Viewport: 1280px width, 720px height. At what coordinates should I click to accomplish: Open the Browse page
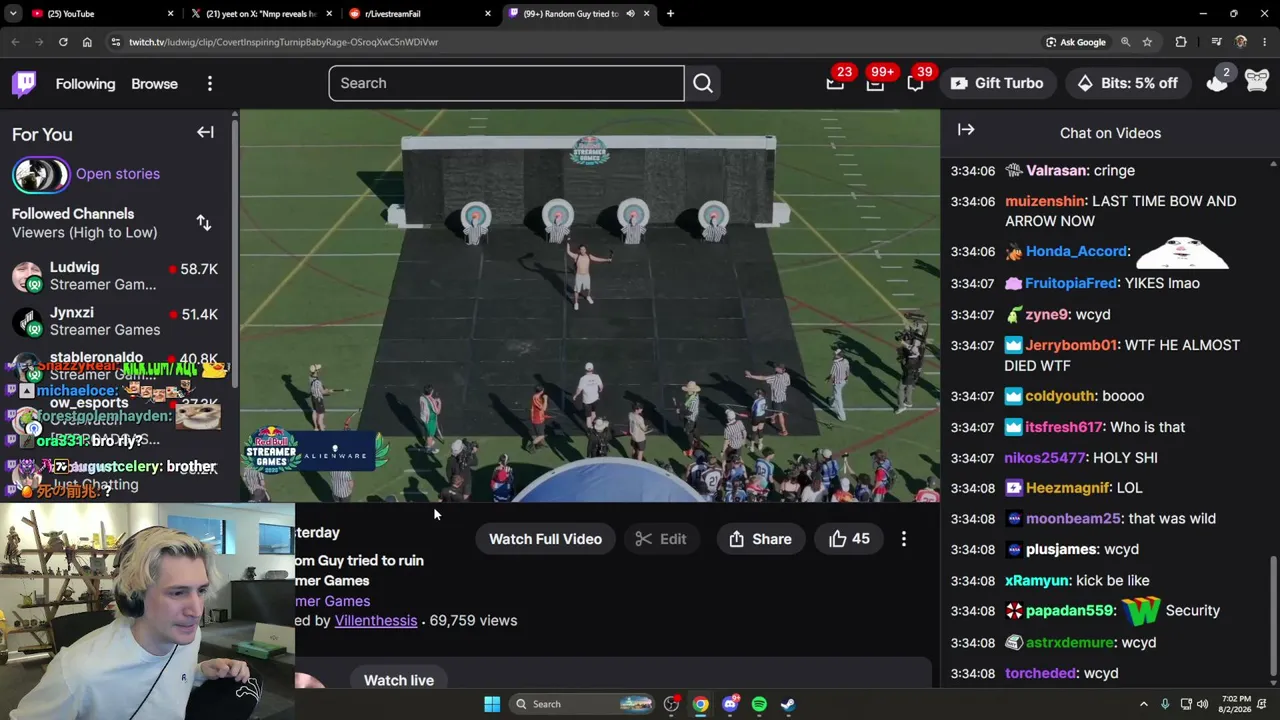pyautogui.click(x=154, y=84)
